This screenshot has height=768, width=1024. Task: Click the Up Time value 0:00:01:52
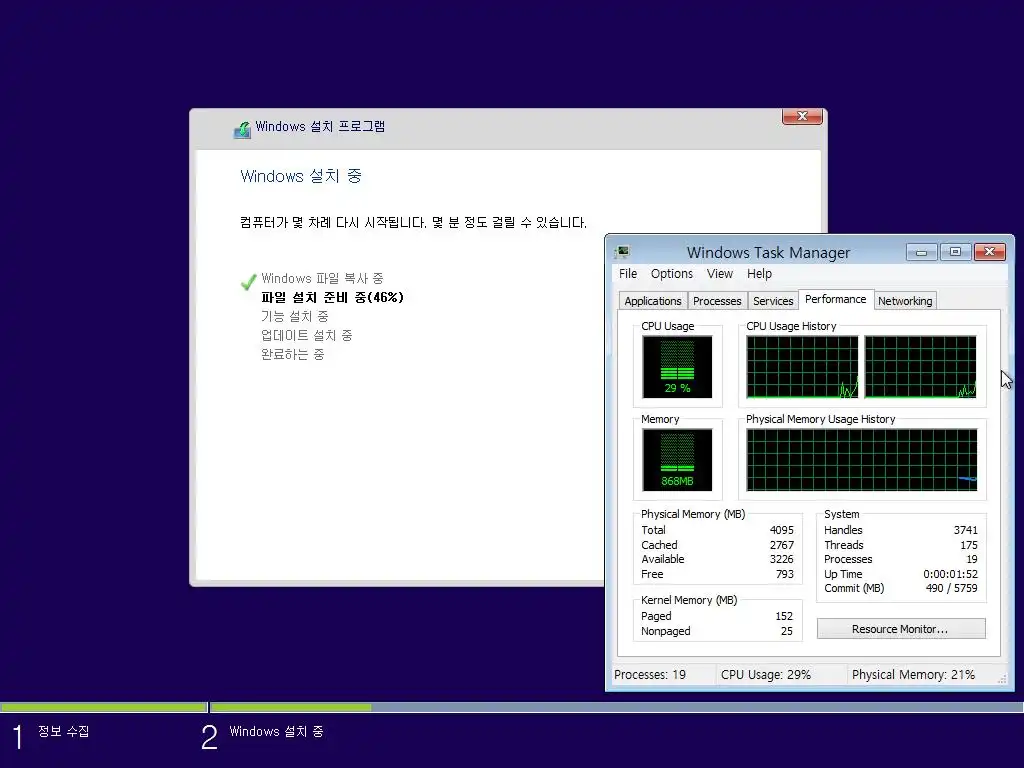(950, 574)
